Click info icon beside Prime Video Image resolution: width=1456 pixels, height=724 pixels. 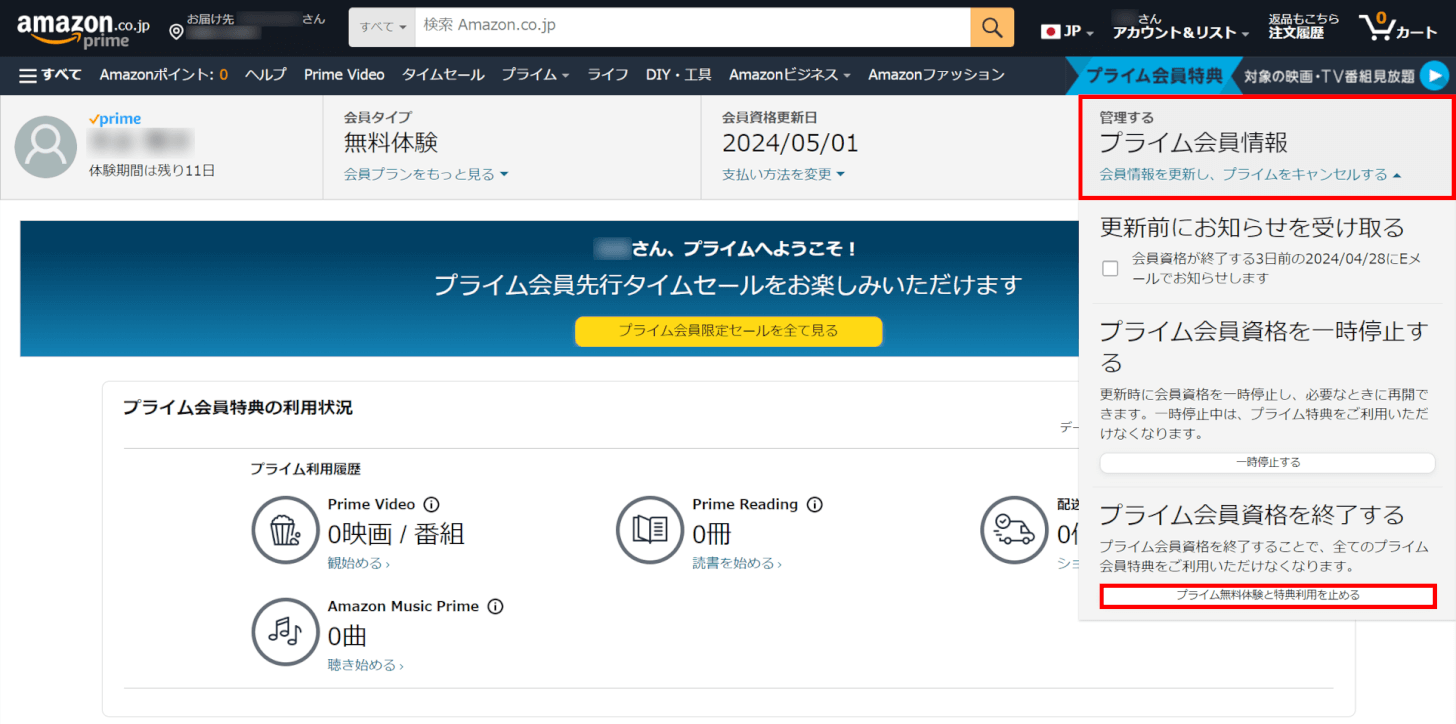(x=431, y=505)
